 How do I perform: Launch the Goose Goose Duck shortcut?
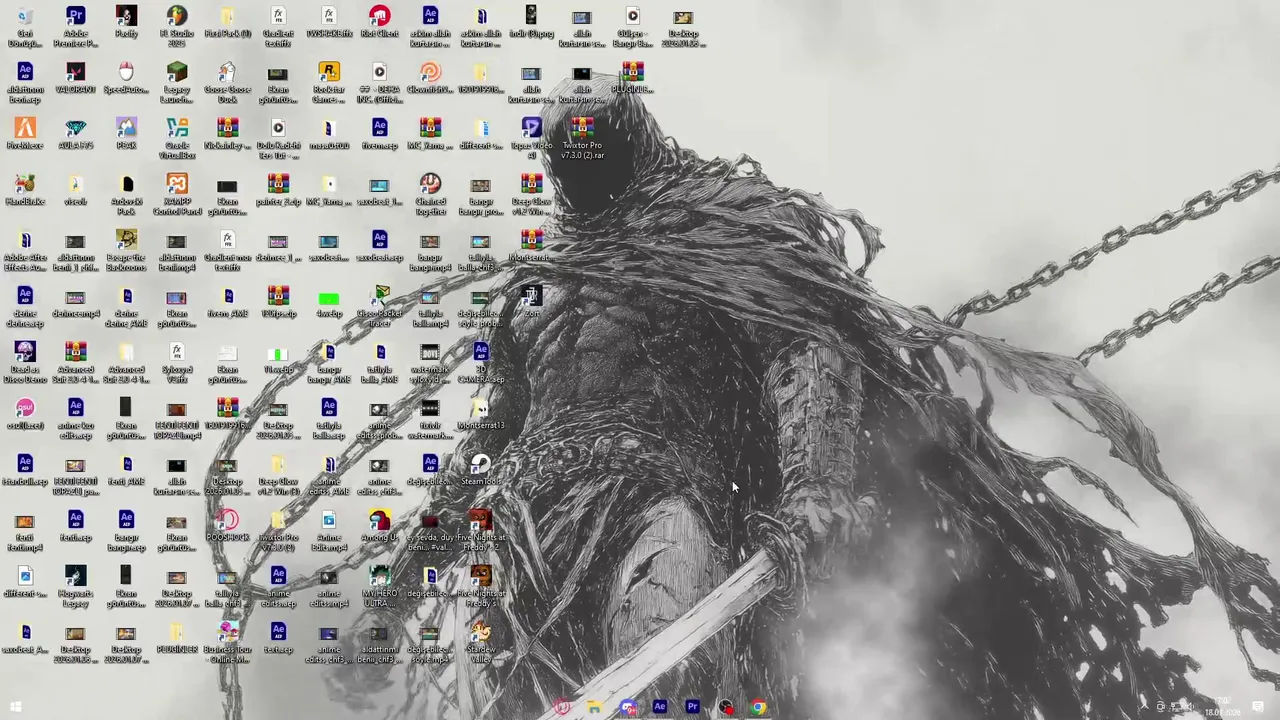(x=227, y=83)
